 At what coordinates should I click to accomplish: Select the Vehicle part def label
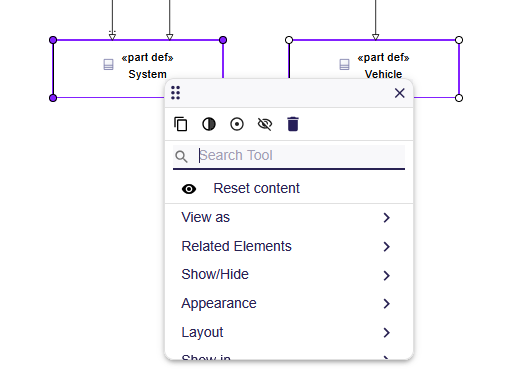(x=383, y=74)
